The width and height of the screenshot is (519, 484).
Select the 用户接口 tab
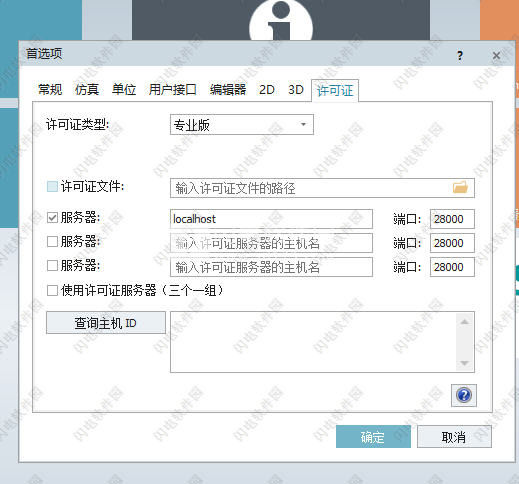(x=172, y=90)
